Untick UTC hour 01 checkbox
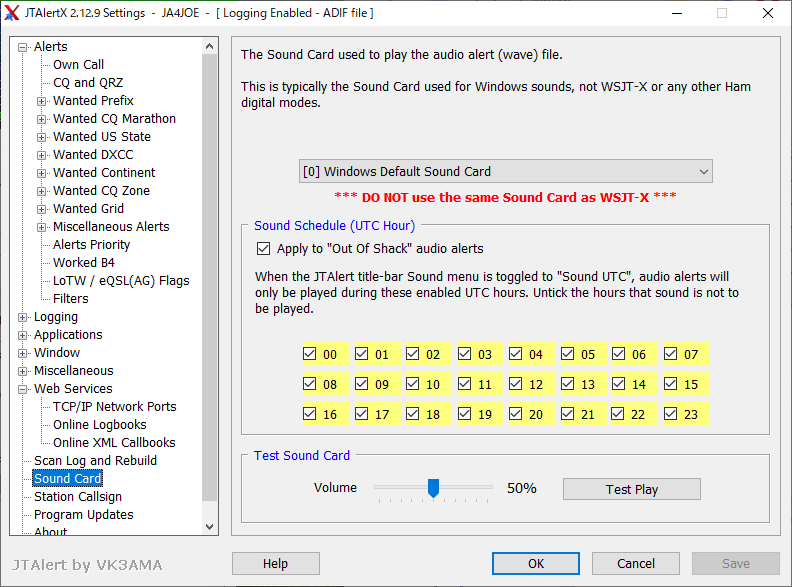Image resolution: width=792 pixels, height=587 pixels. pos(361,354)
